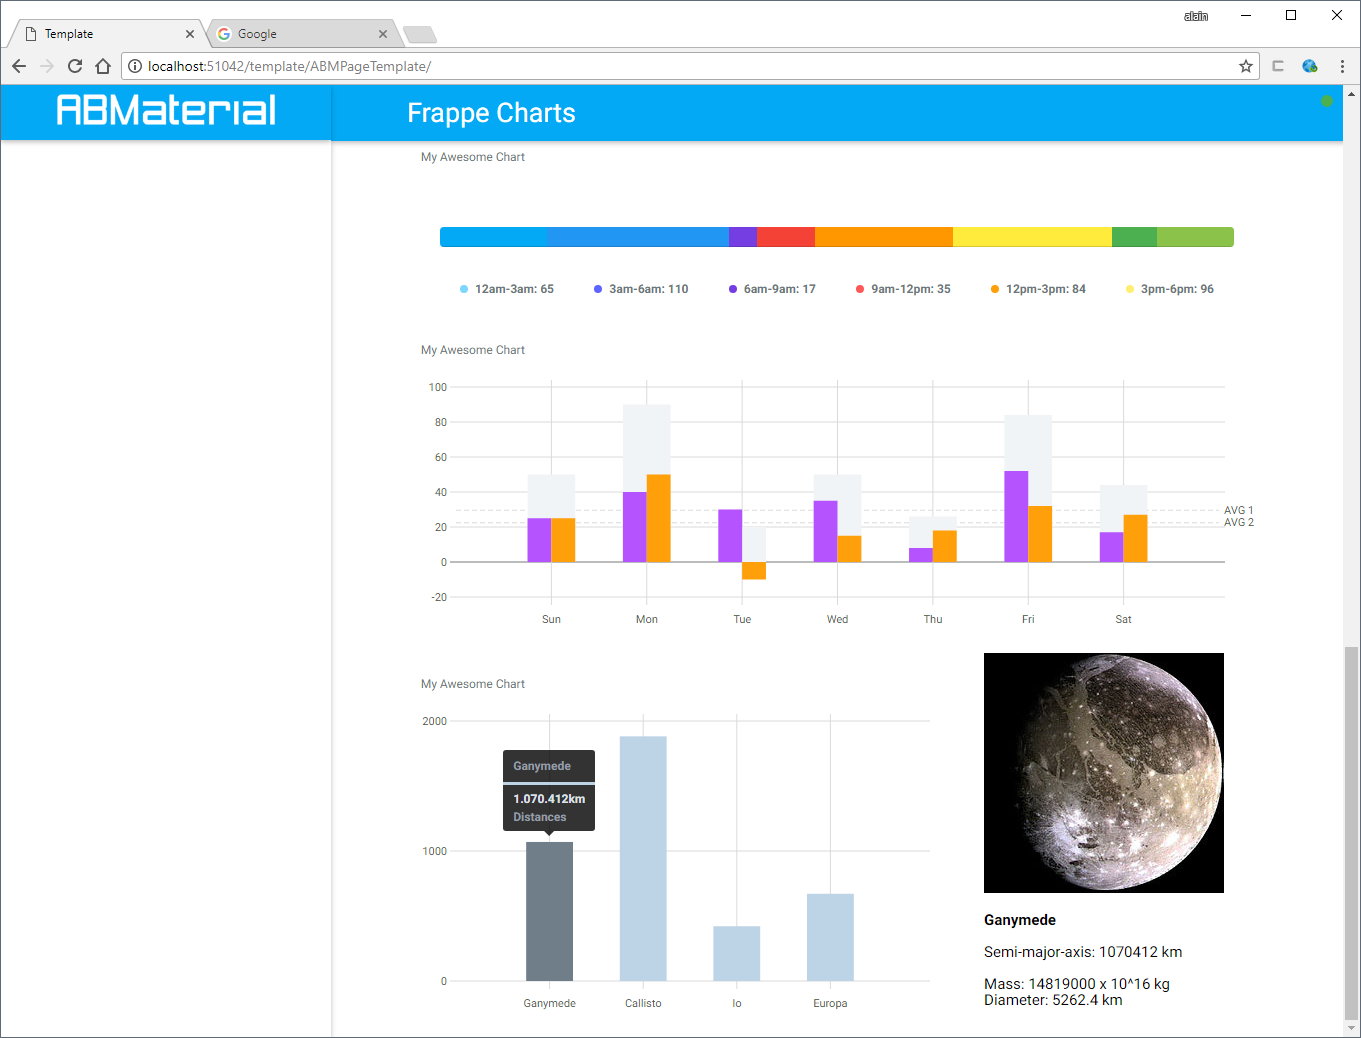
Task: Open the Chrome three-dot menu
Action: (1342, 66)
